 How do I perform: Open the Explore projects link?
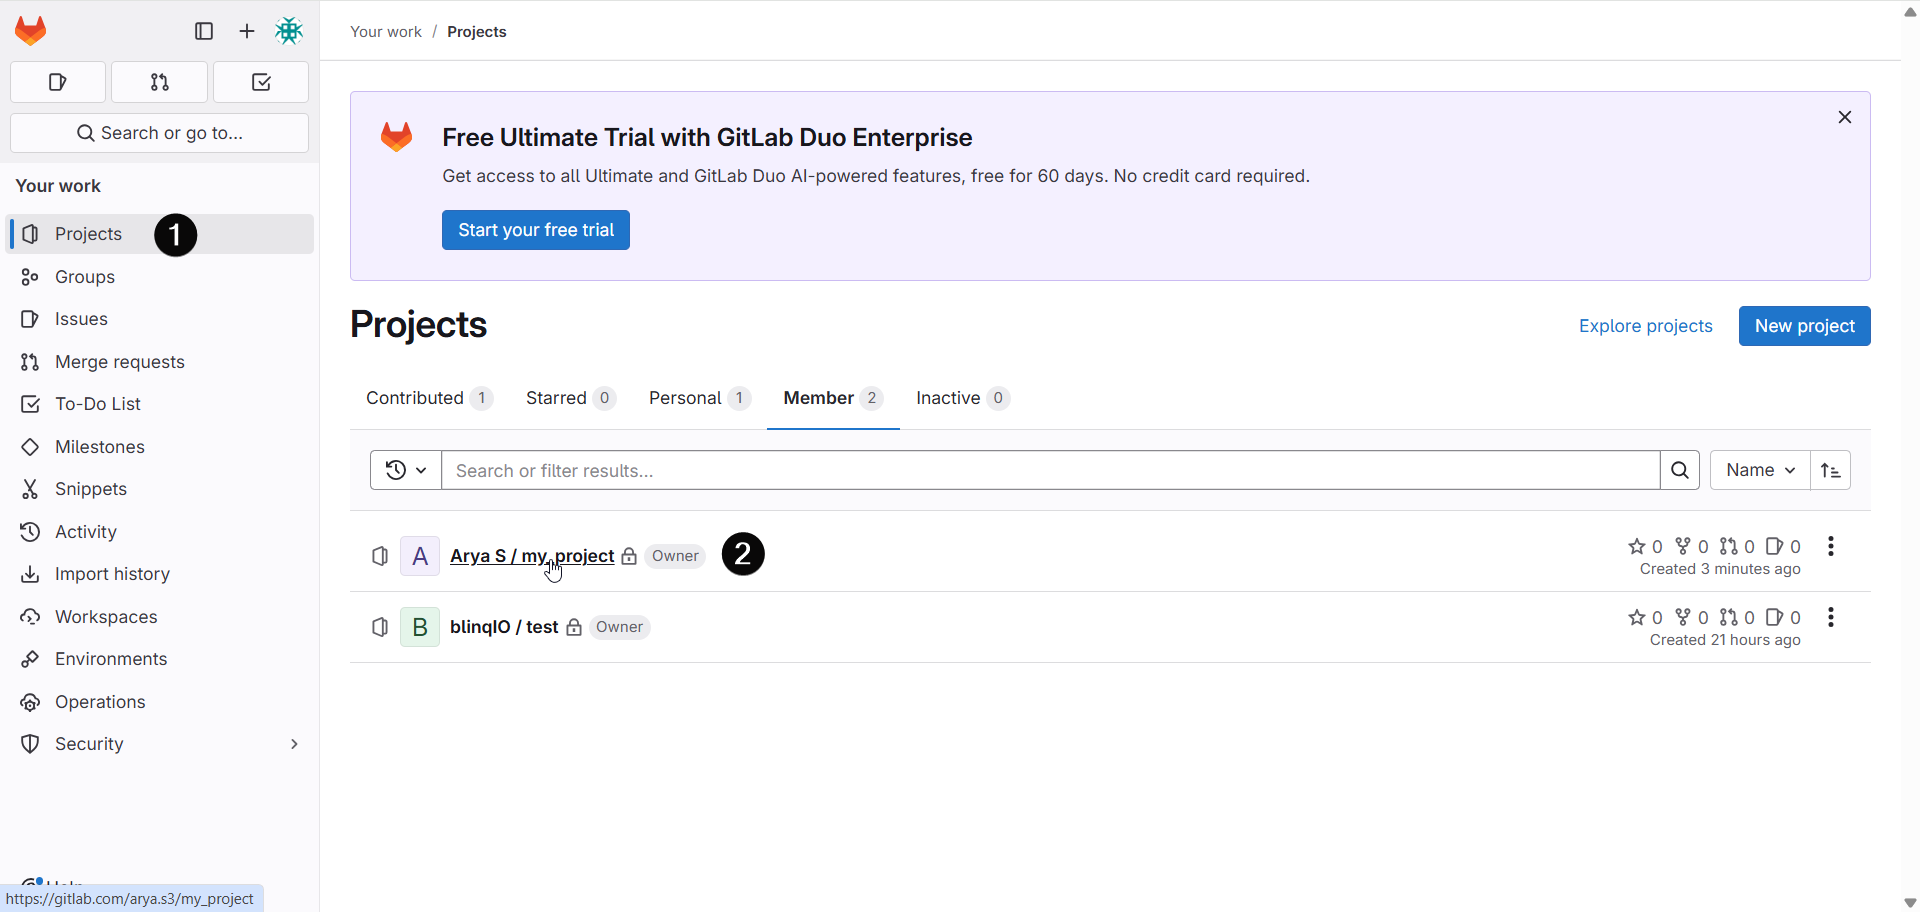click(x=1646, y=326)
